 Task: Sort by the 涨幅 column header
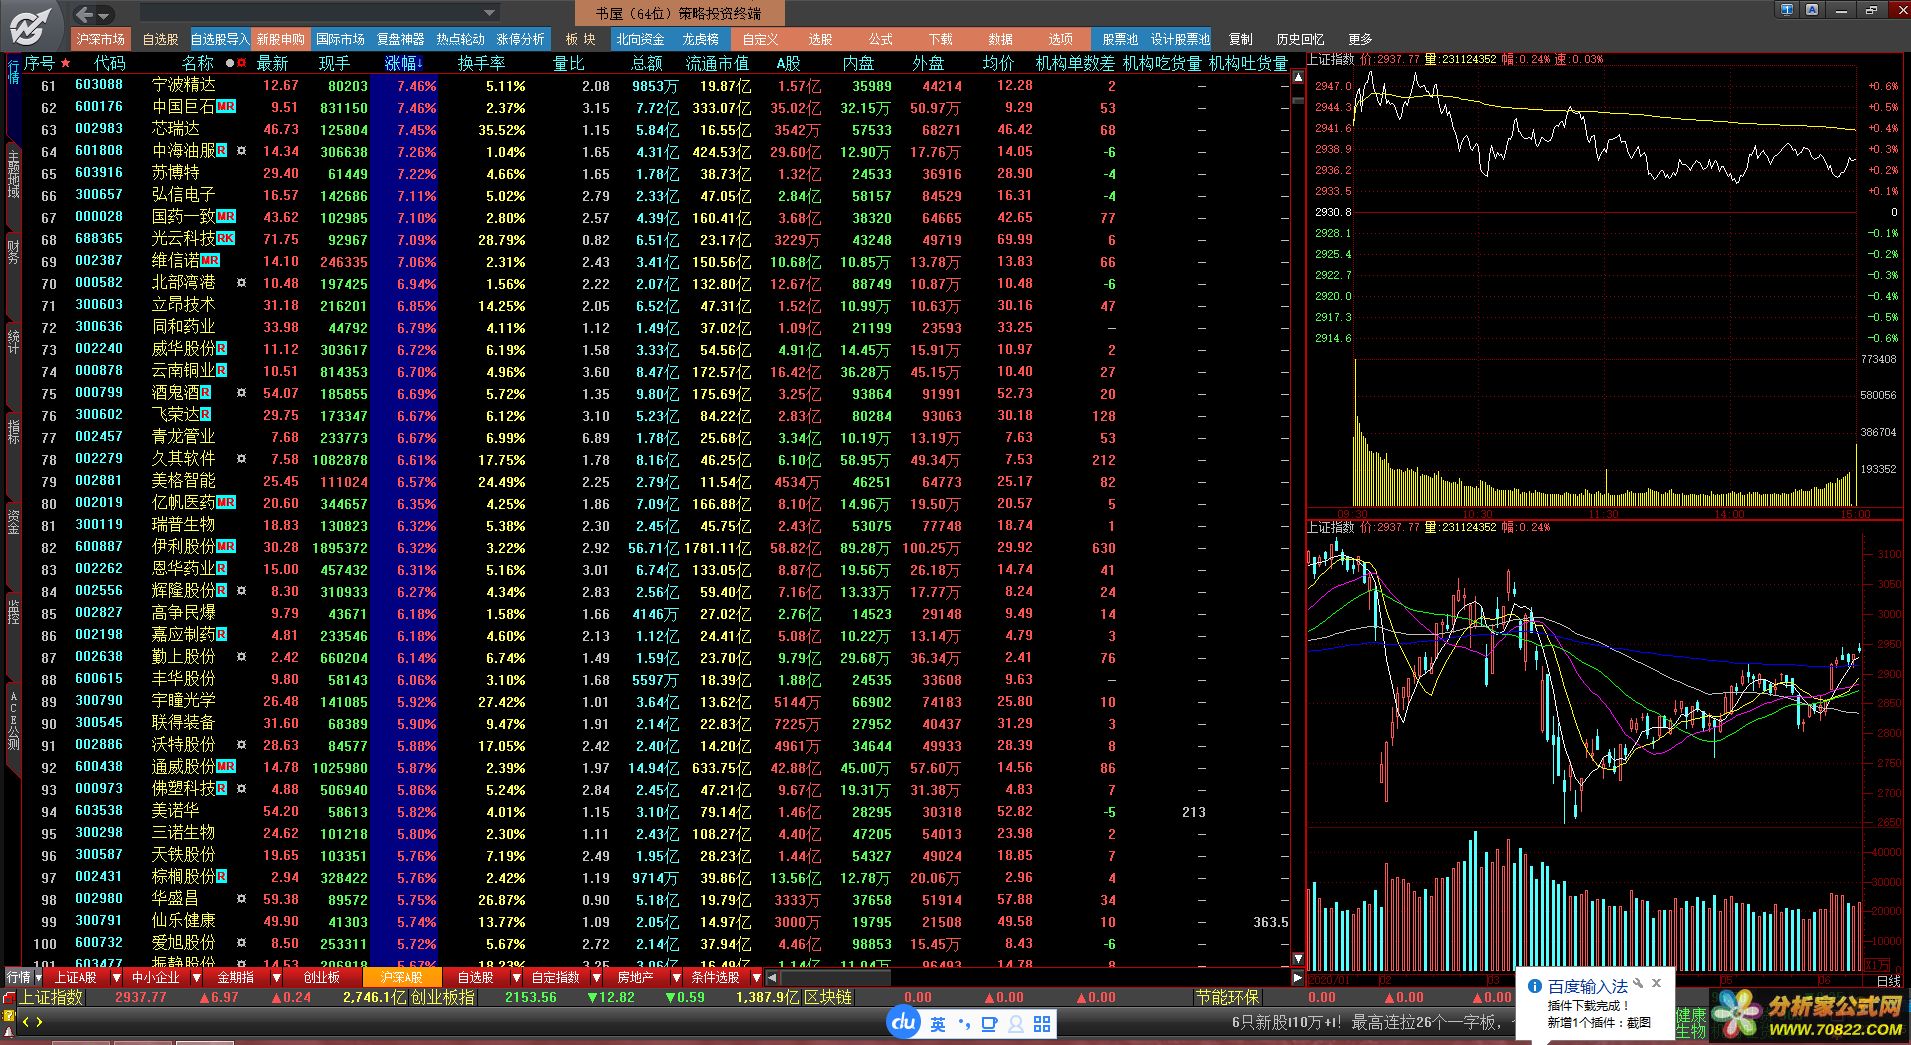click(404, 63)
